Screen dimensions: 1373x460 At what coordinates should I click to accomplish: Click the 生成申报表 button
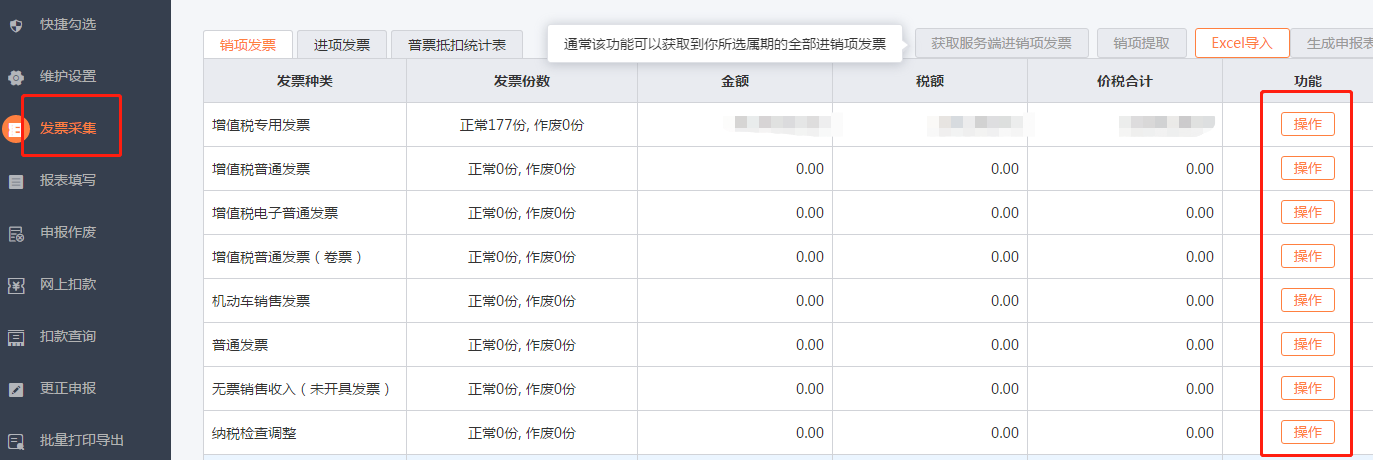(1334, 43)
